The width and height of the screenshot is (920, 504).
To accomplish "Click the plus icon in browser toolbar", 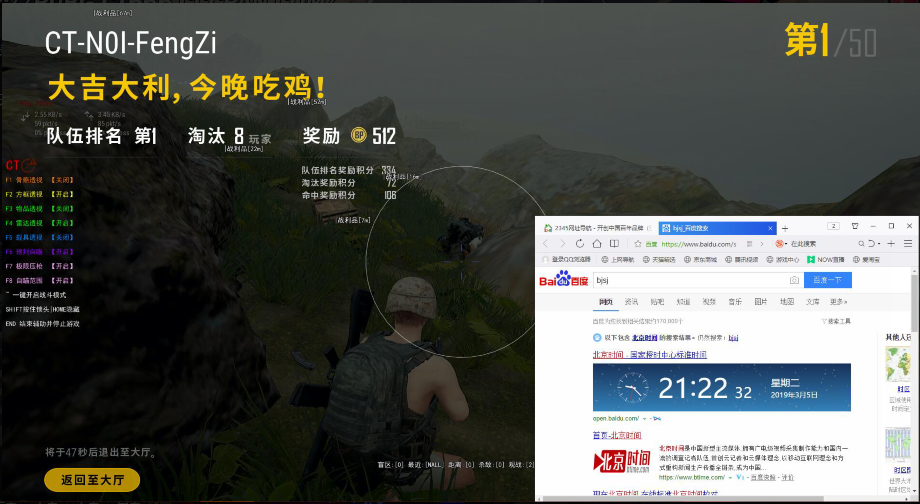I will 891,243.
